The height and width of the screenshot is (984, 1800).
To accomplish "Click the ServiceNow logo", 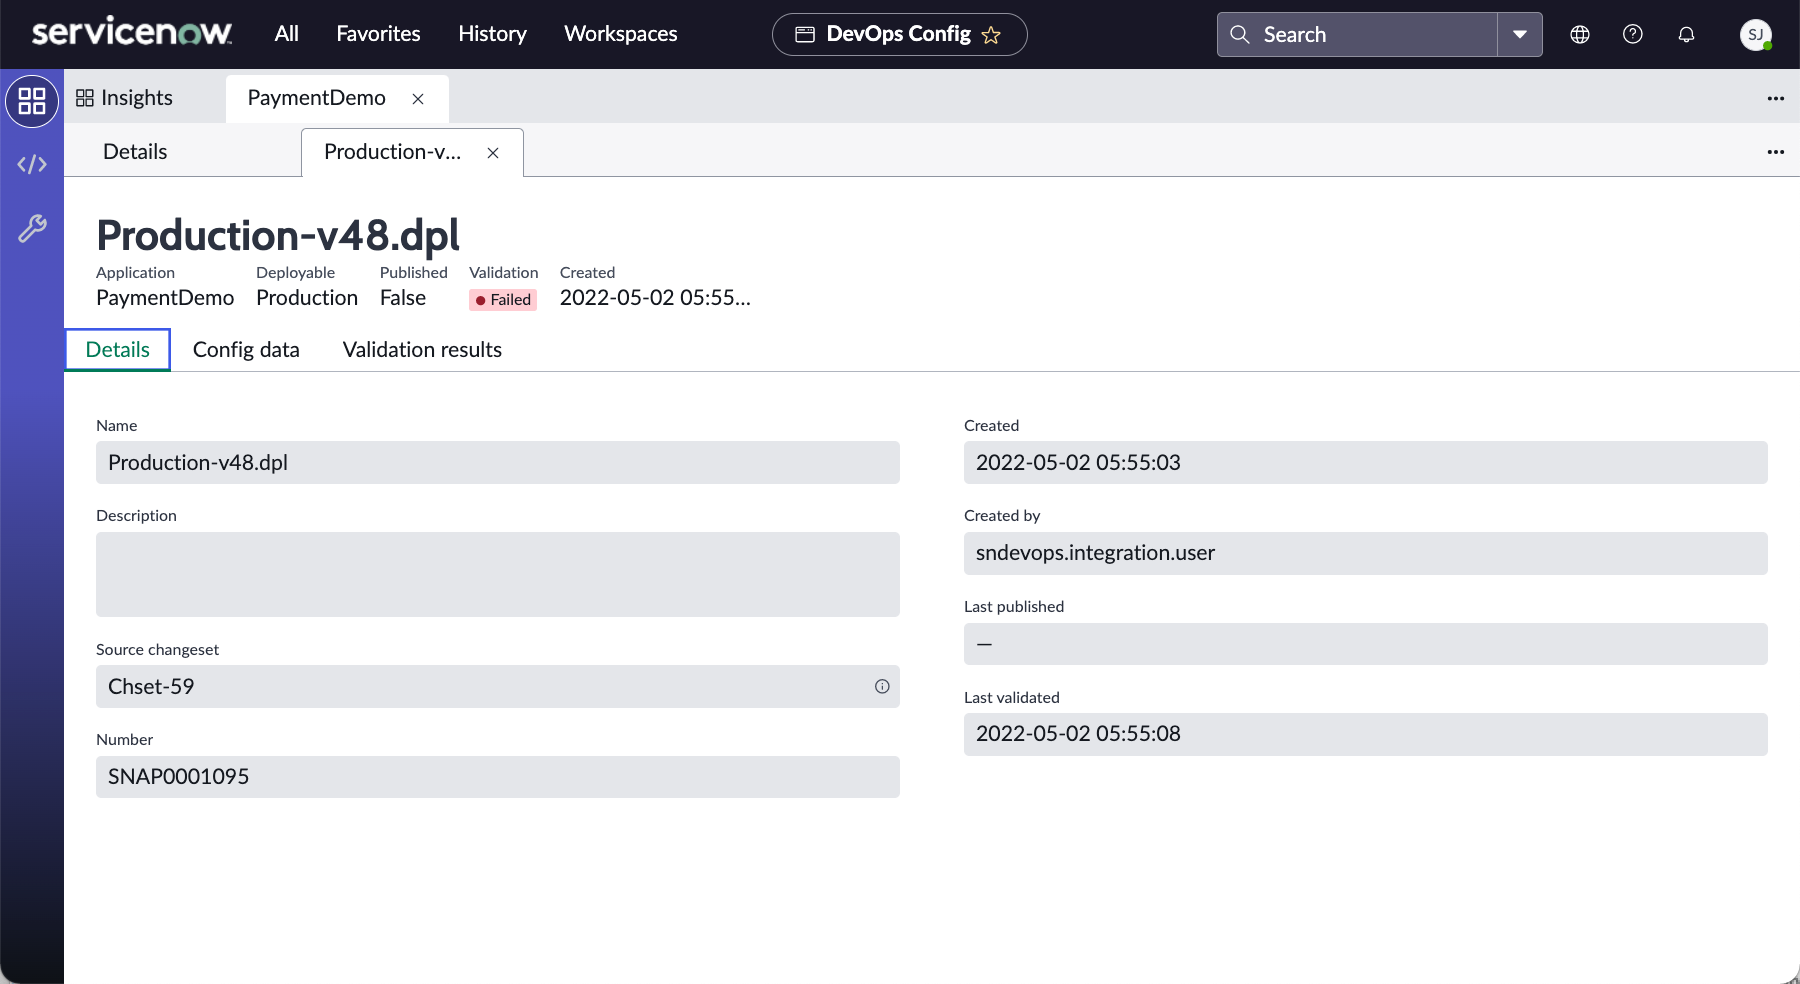I will point(132,33).
